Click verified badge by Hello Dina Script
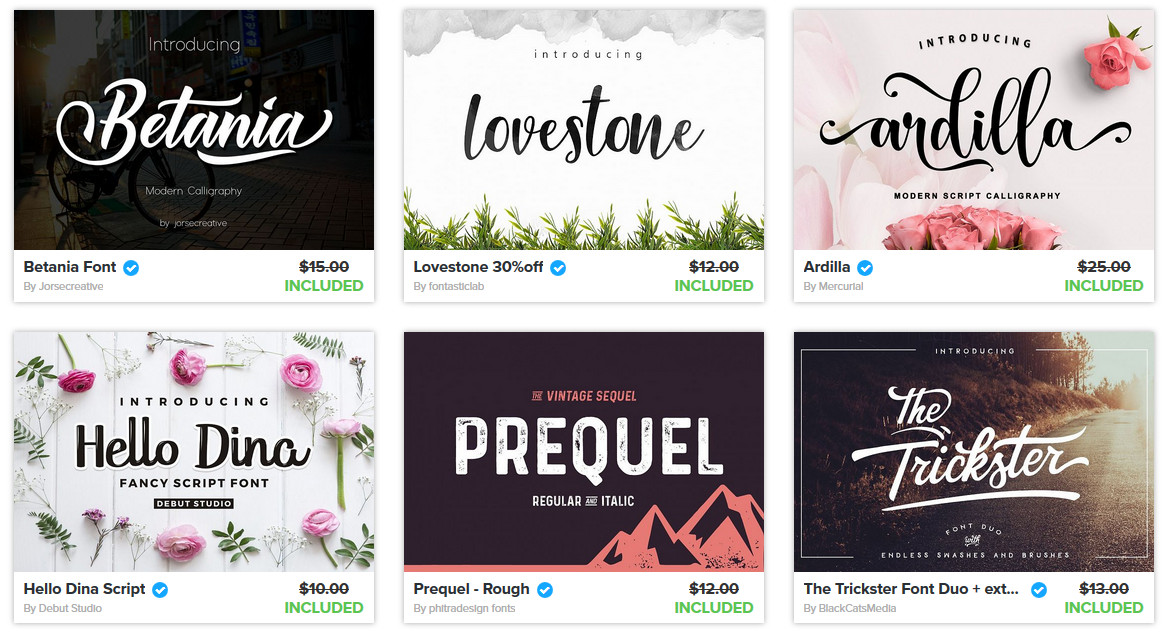 pyautogui.click(x=160, y=590)
